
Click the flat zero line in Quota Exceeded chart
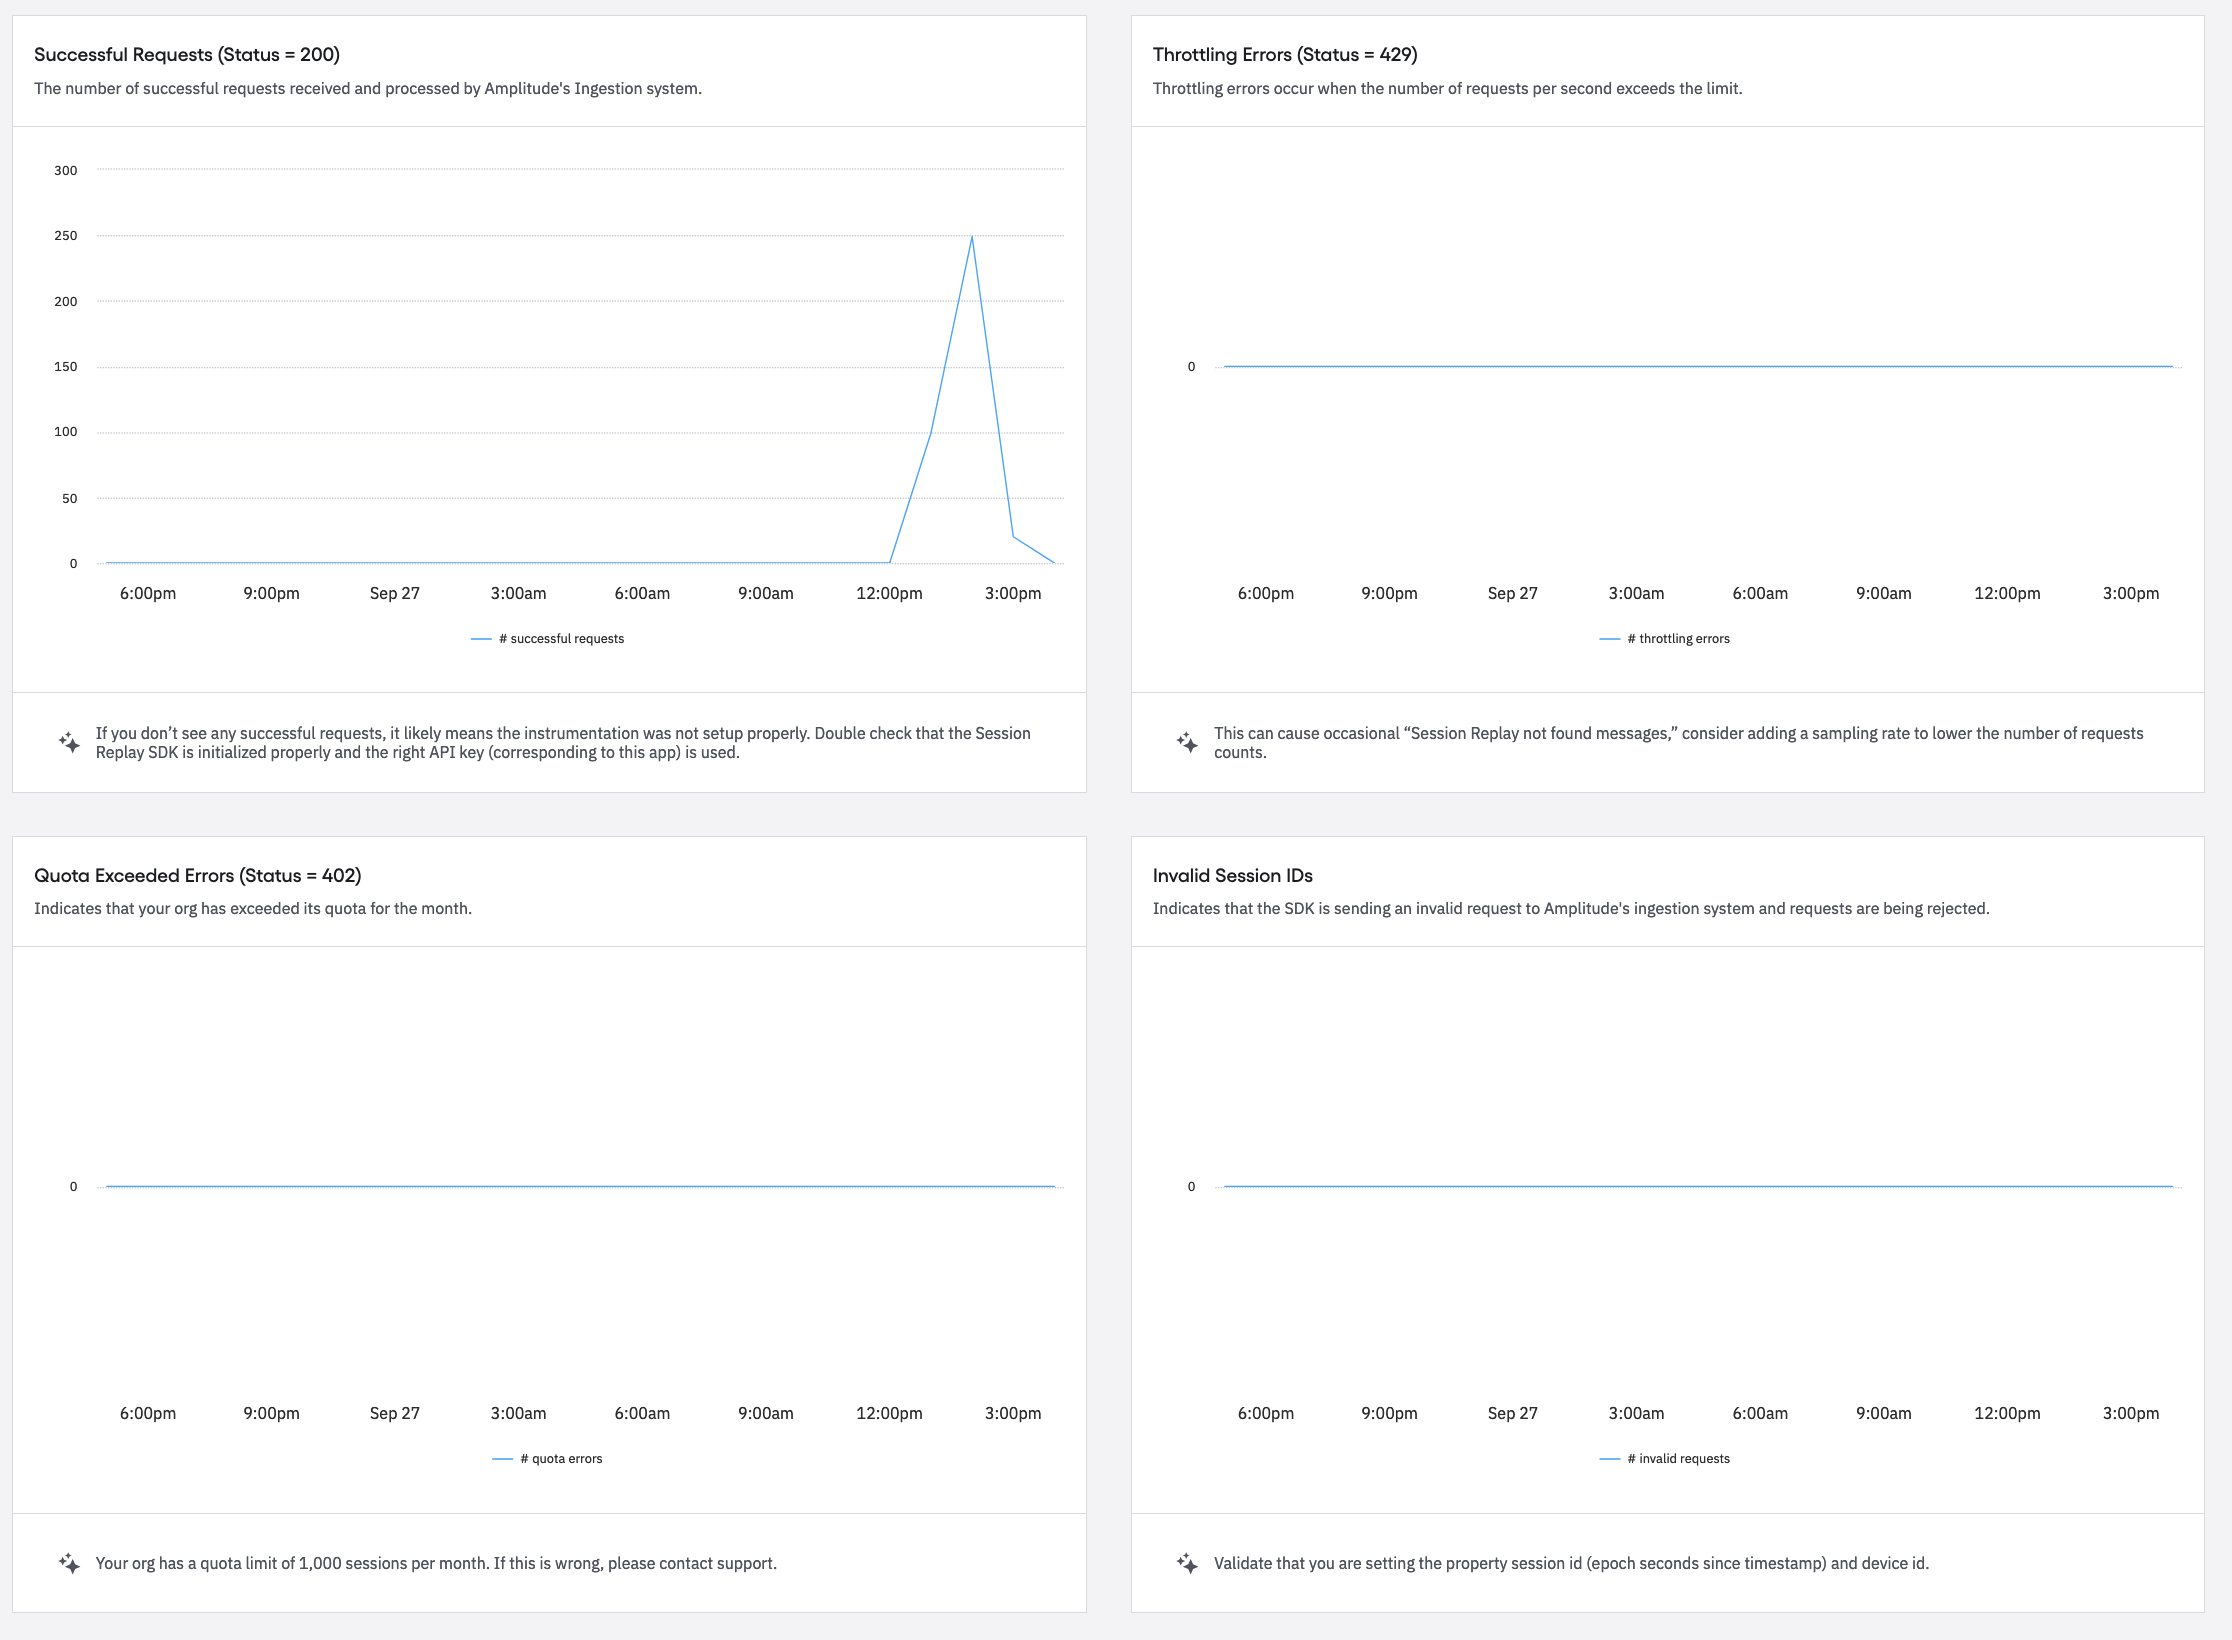[580, 1186]
